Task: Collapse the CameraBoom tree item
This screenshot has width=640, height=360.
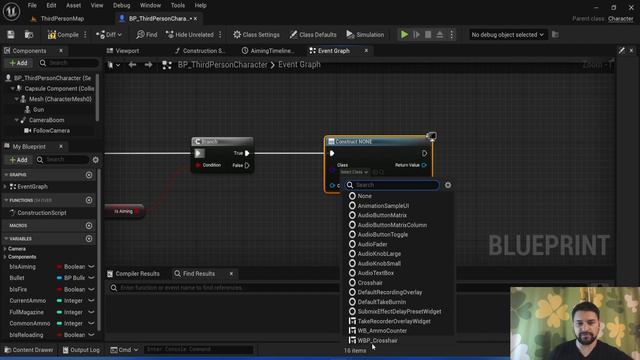Action: [17, 120]
